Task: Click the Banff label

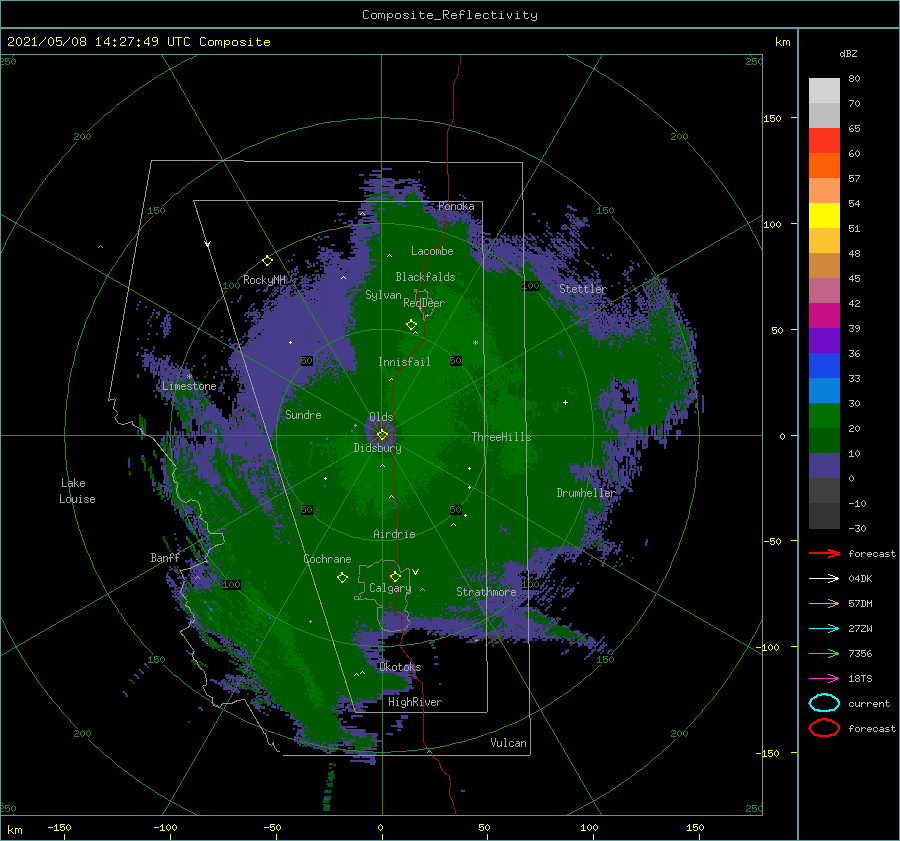Action: click(x=165, y=558)
